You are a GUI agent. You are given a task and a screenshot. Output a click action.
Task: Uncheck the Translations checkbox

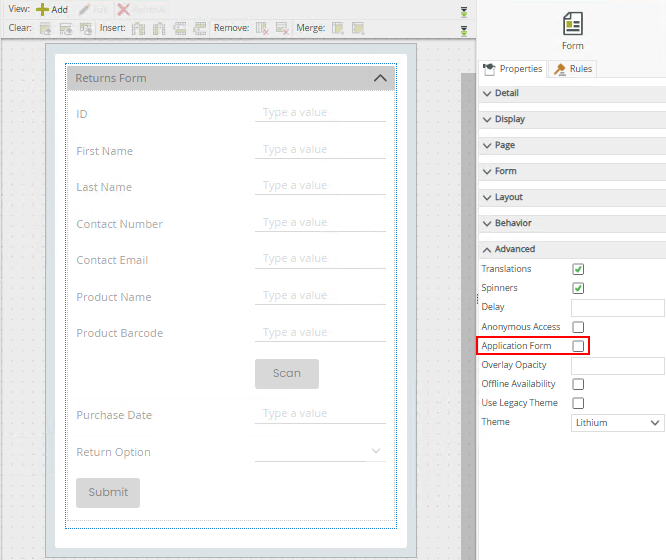tap(578, 269)
